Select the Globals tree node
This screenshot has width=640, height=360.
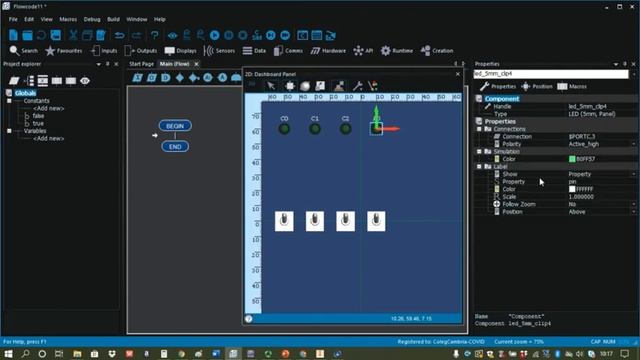click(x=25, y=93)
